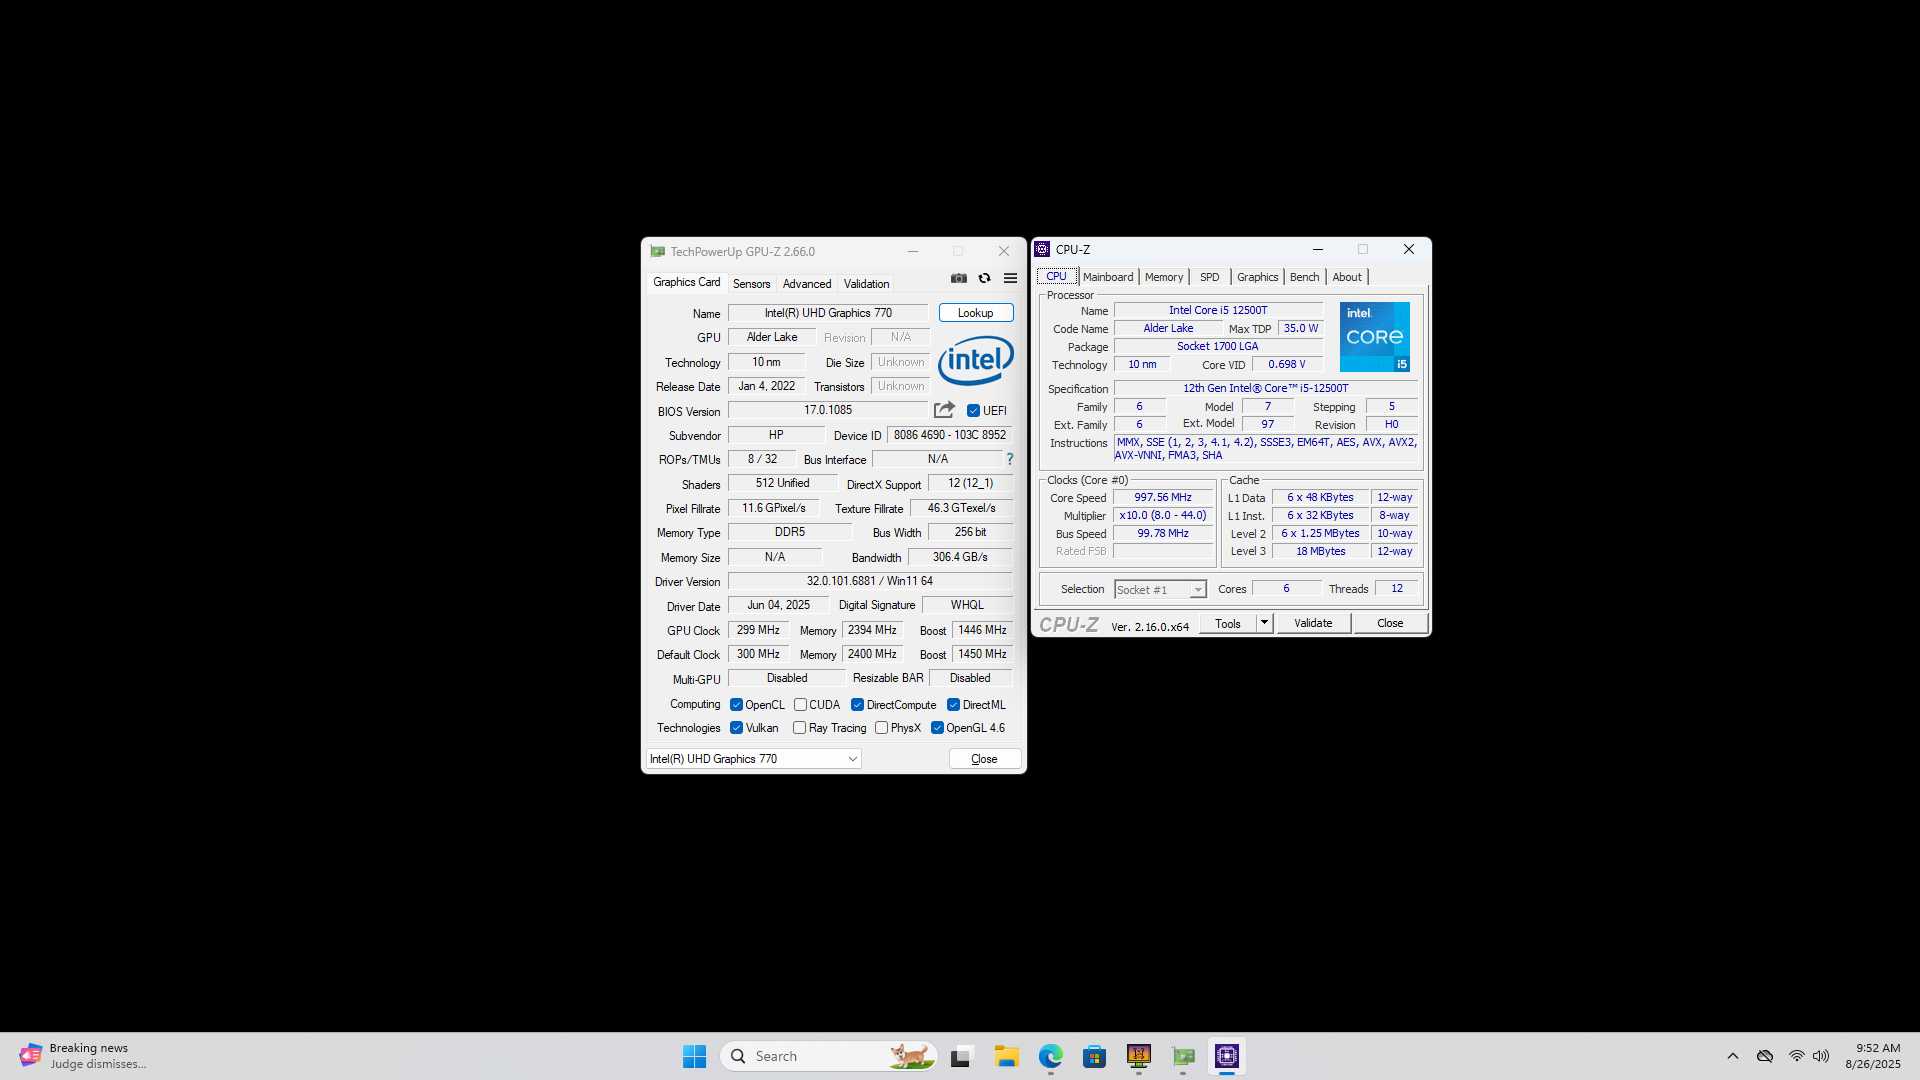
Task: Click the CPU Specification text field
Action: pyautogui.click(x=1266, y=388)
